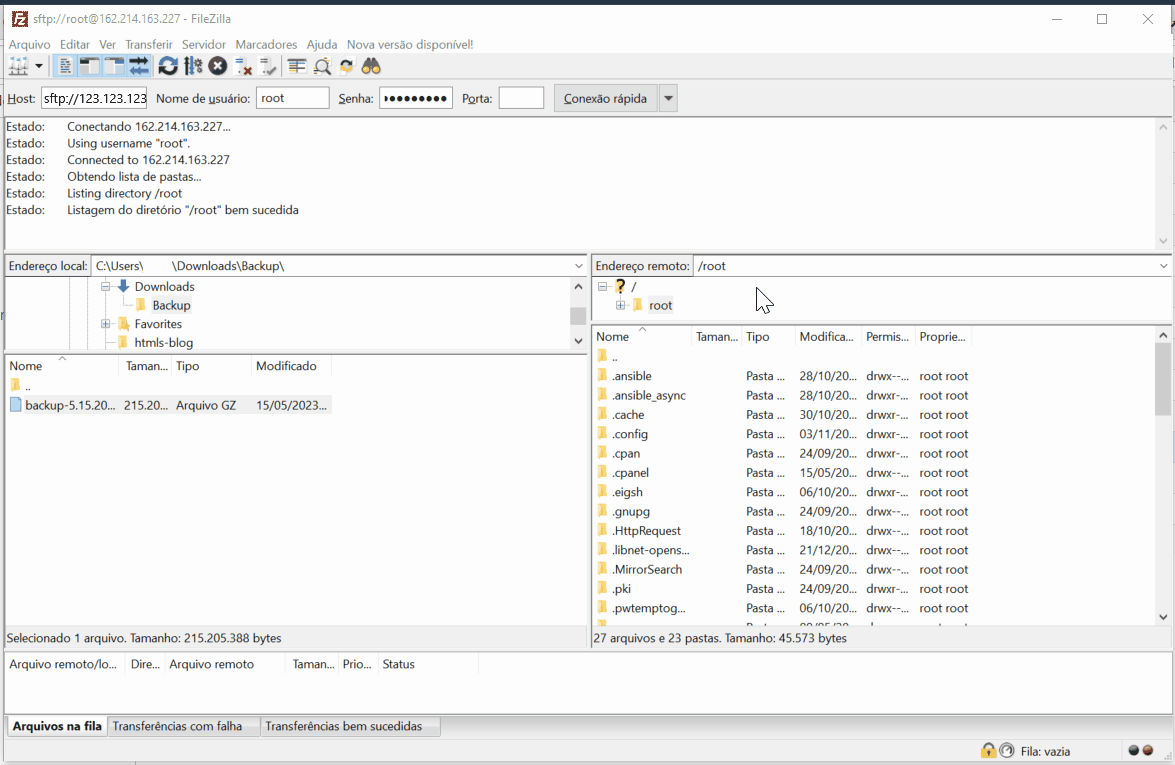Disconnect from the current server
Image resolution: width=1175 pixels, height=765 pixels.
pyautogui.click(x=243, y=67)
